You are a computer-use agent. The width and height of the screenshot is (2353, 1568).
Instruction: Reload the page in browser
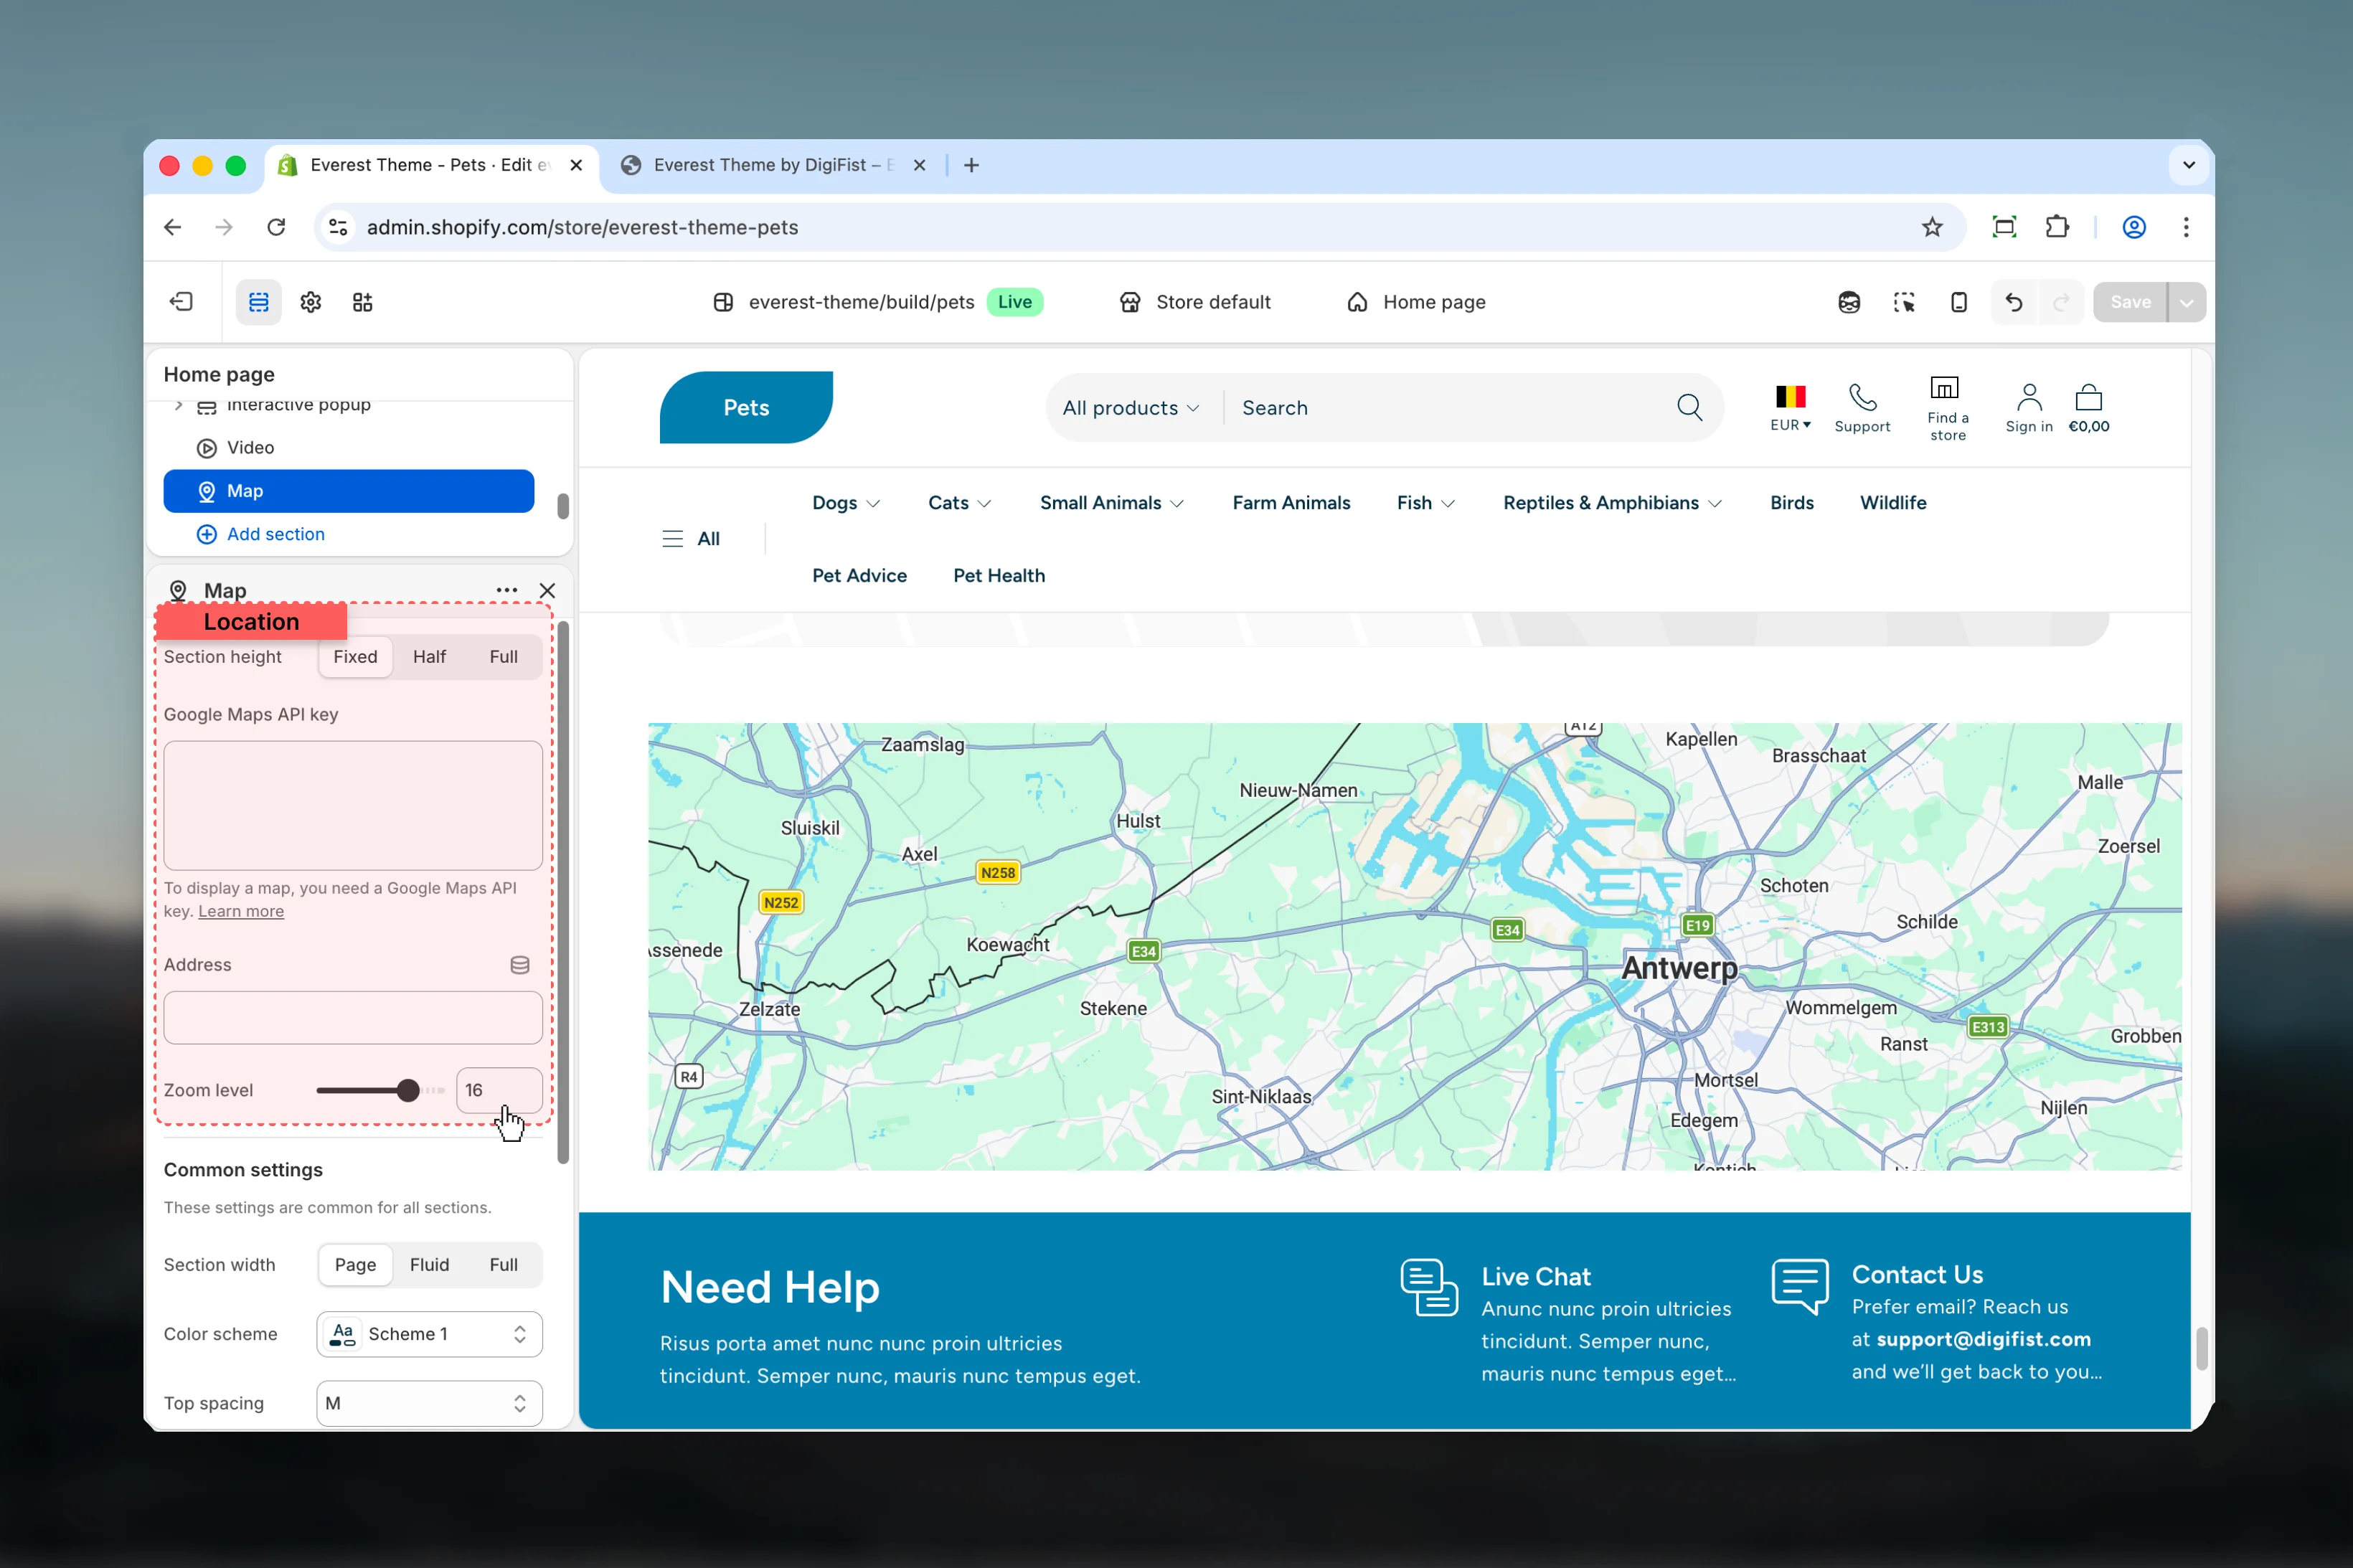click(276, 227)
